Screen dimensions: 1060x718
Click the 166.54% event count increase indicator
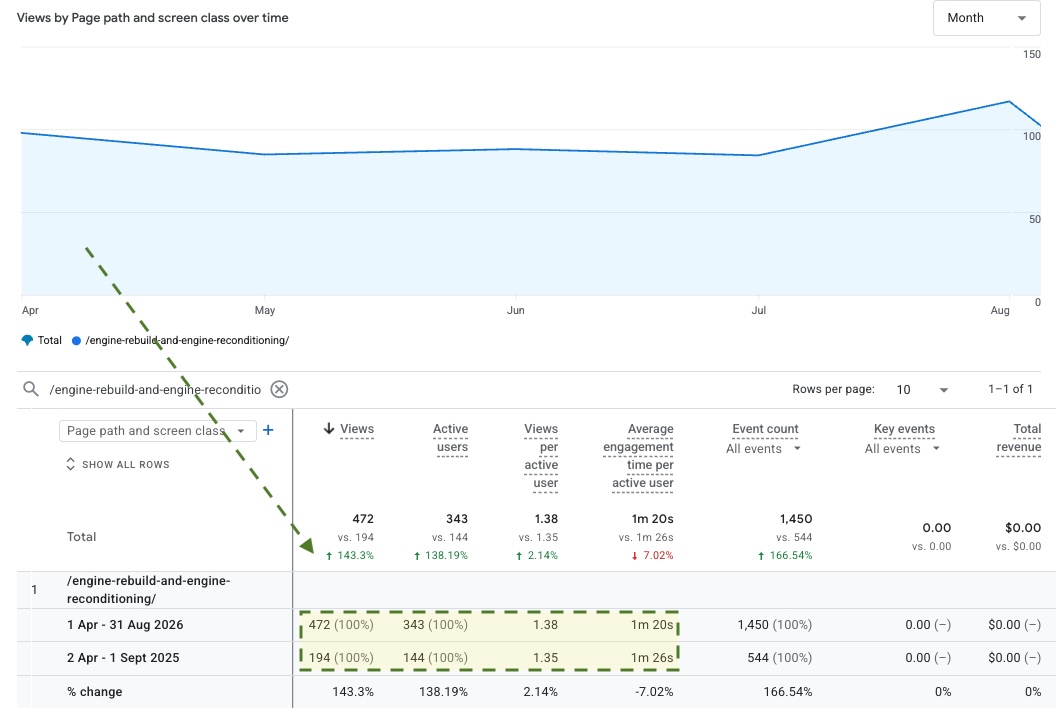784,555
